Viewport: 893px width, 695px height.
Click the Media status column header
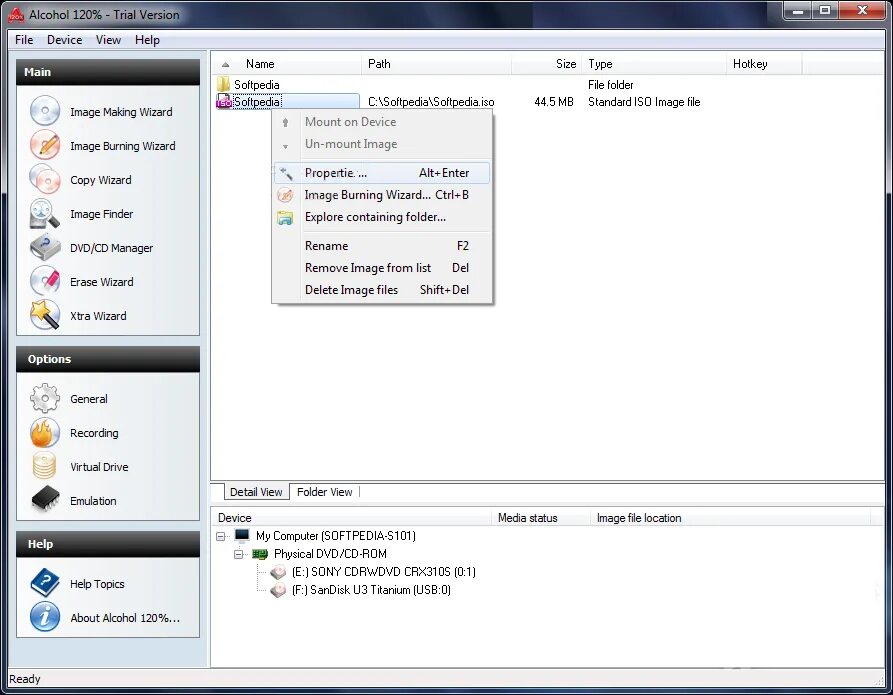(x=540, y=518)
